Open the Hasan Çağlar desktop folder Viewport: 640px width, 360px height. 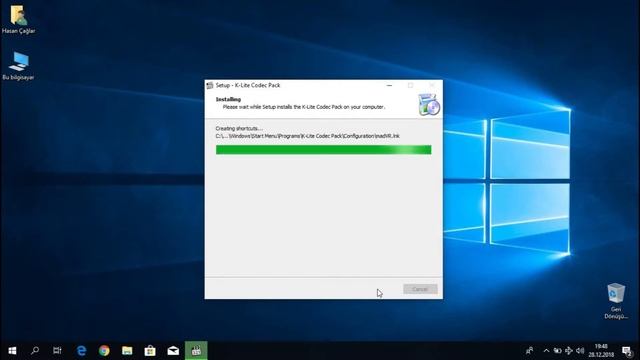pos(18,19)
